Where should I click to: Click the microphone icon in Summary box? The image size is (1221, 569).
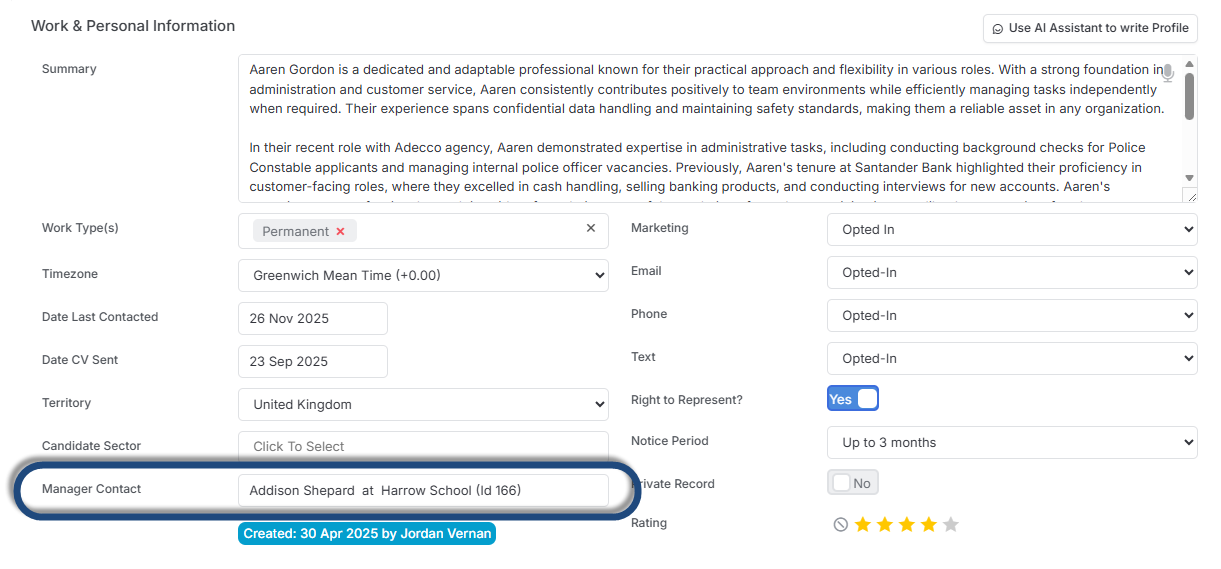1167,73
